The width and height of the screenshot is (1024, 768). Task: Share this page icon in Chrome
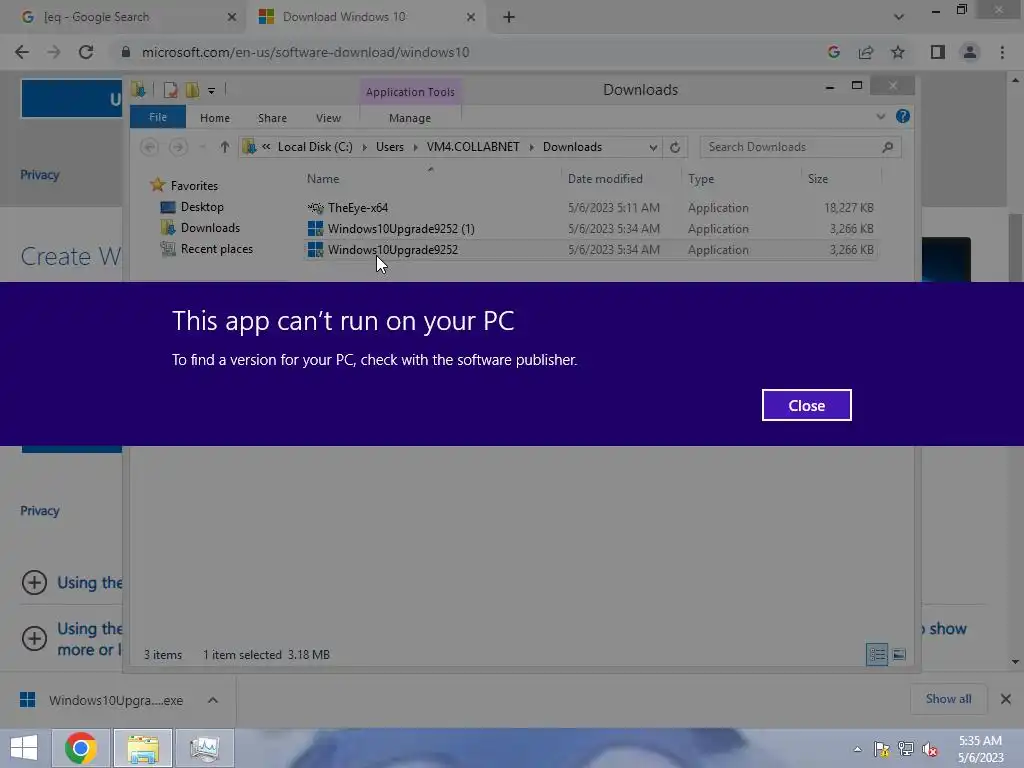click(865, 52)
